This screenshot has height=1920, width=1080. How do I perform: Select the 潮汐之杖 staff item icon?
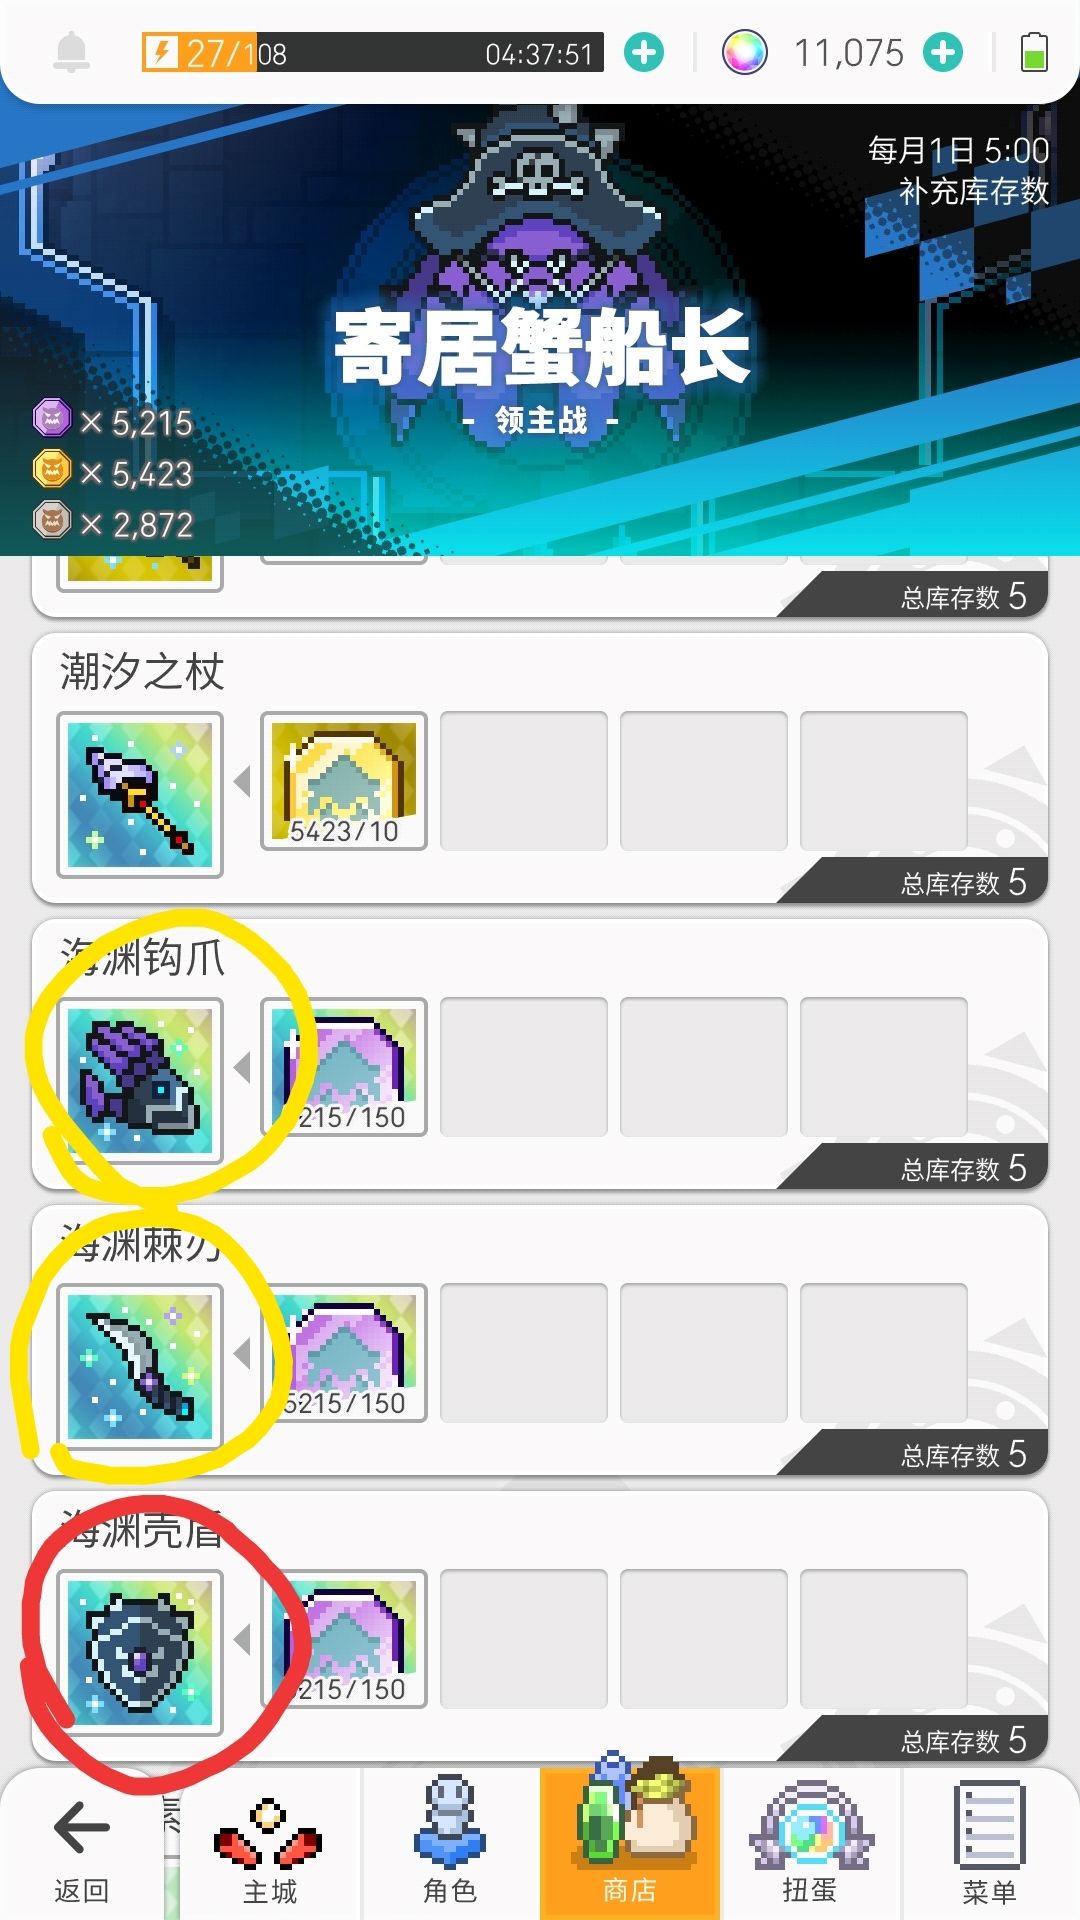coord(140,795)
